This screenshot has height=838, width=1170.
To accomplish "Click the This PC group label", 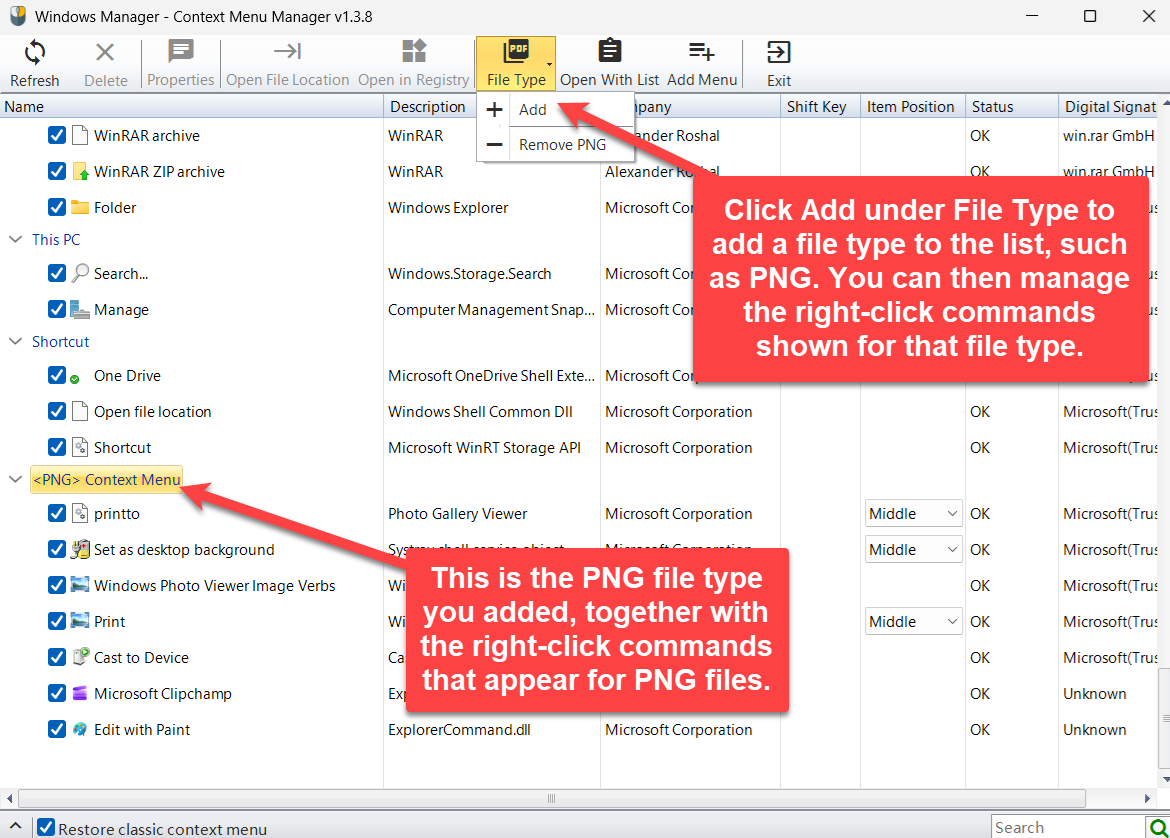I will pos(56,240).
